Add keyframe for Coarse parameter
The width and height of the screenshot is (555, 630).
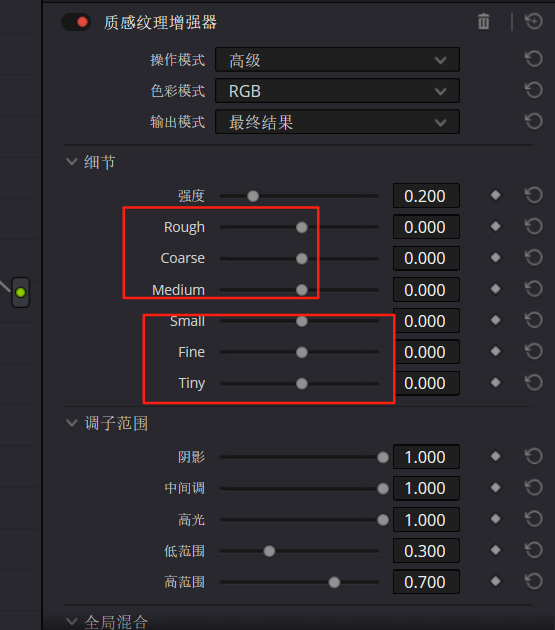click(496, 258)
